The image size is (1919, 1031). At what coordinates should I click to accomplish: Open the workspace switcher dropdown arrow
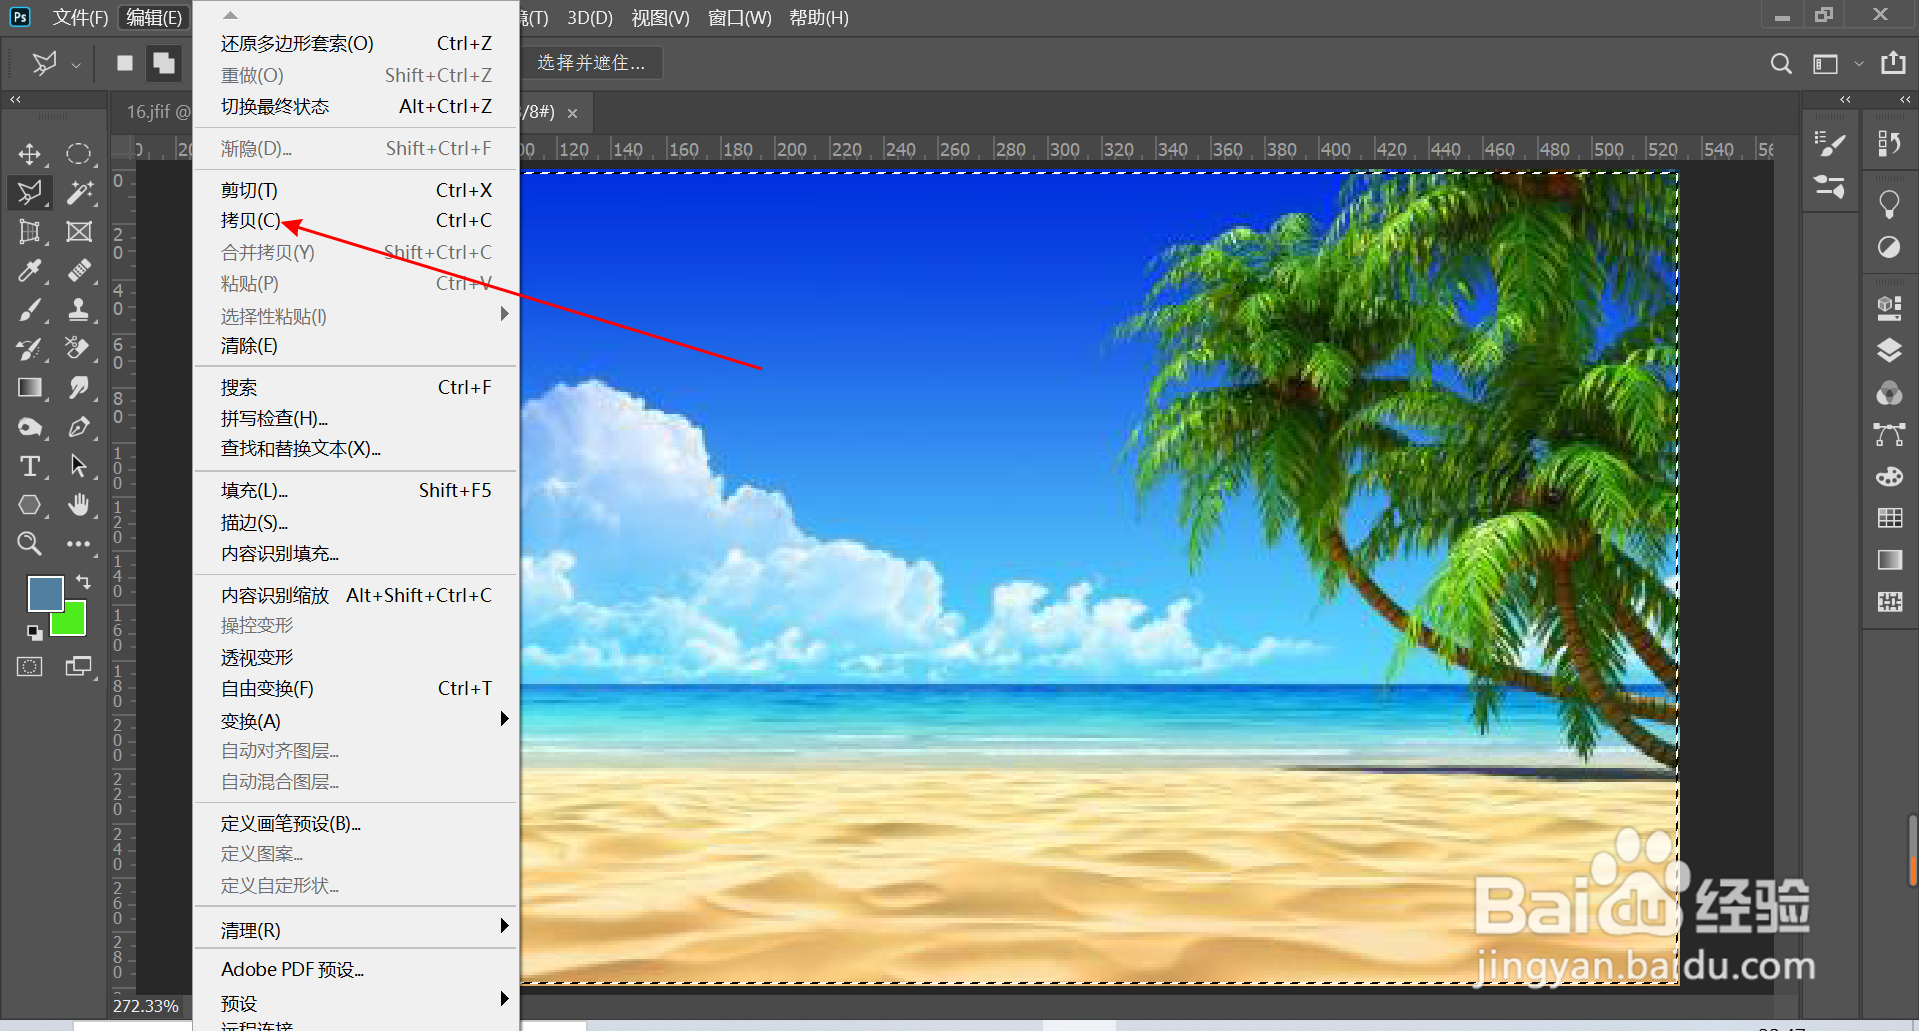pos(1859,64)
